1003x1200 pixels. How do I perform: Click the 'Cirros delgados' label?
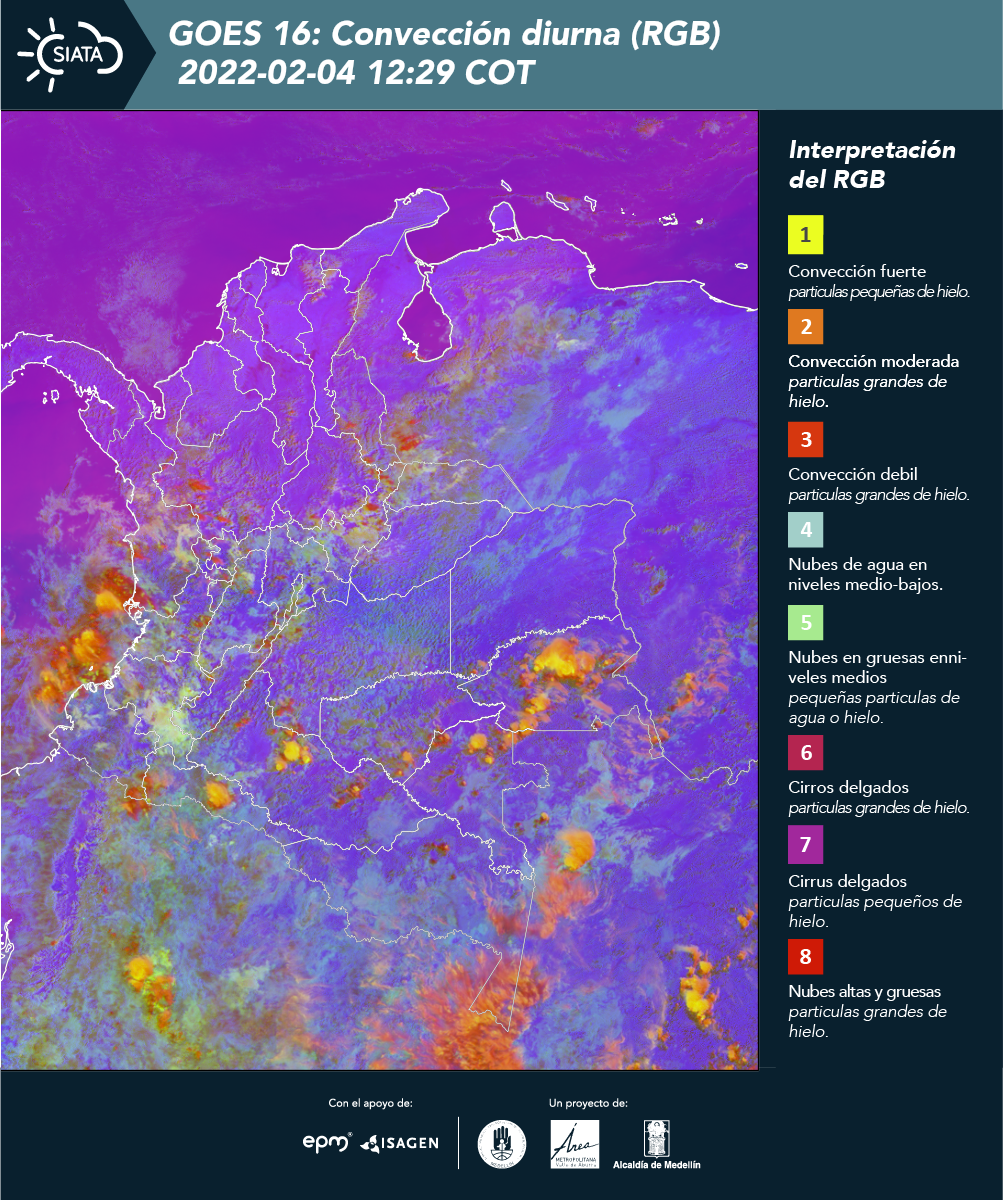[x=848, y=787]
